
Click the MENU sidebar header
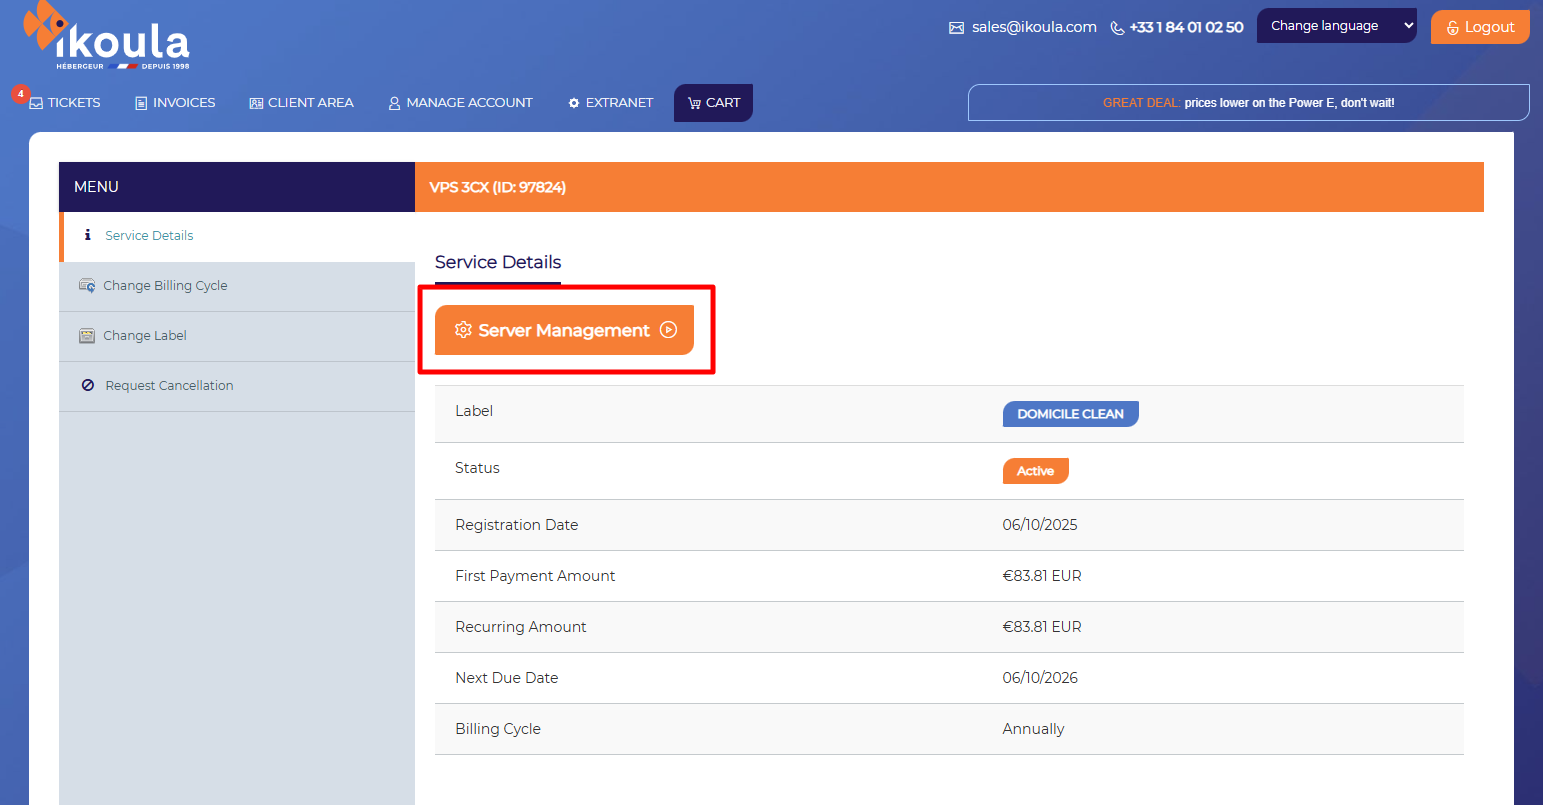click(237, 187)
